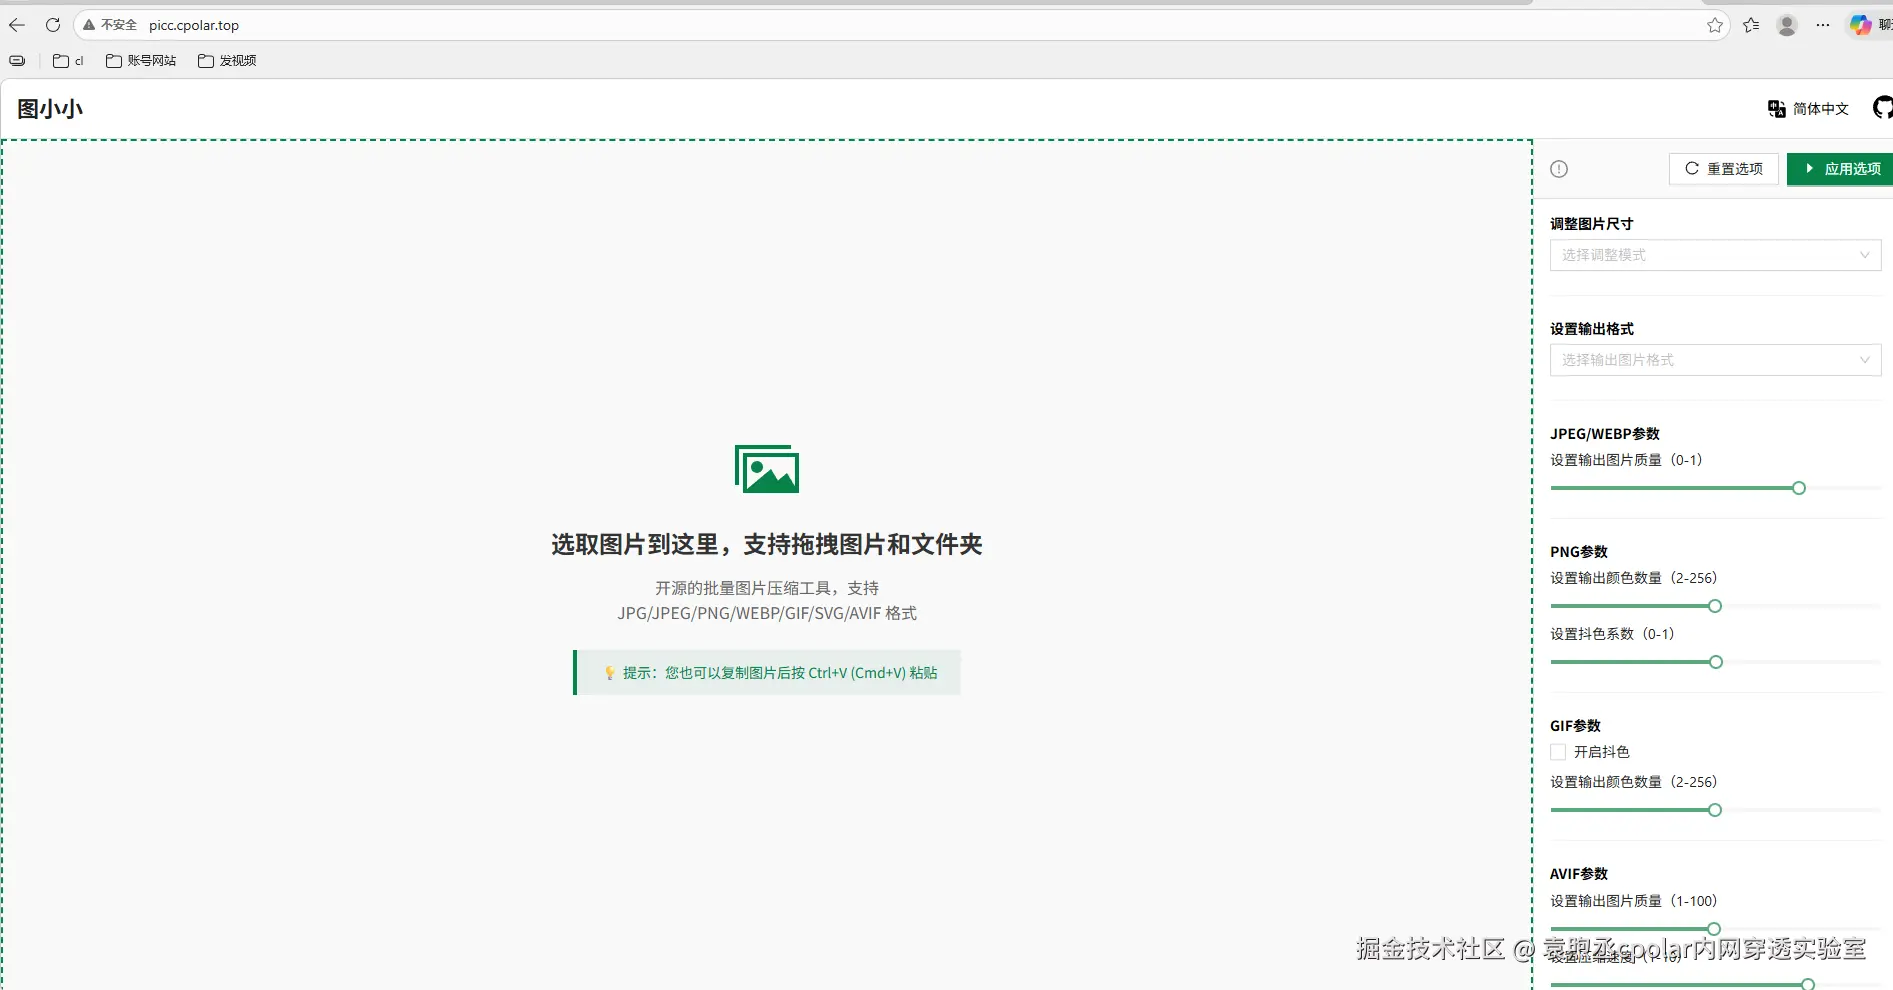Click the green image placeholder icon

click(766, 468)
